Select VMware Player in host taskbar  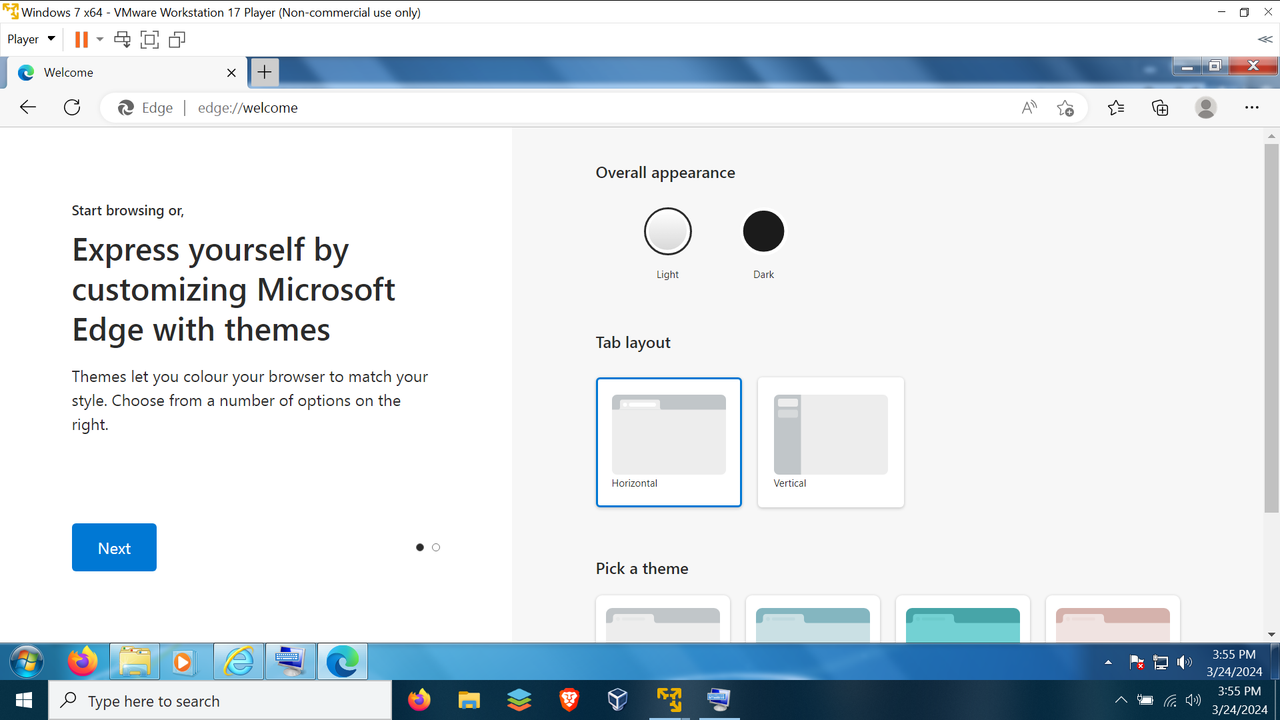pyautogui.click(x=669, y=700)
